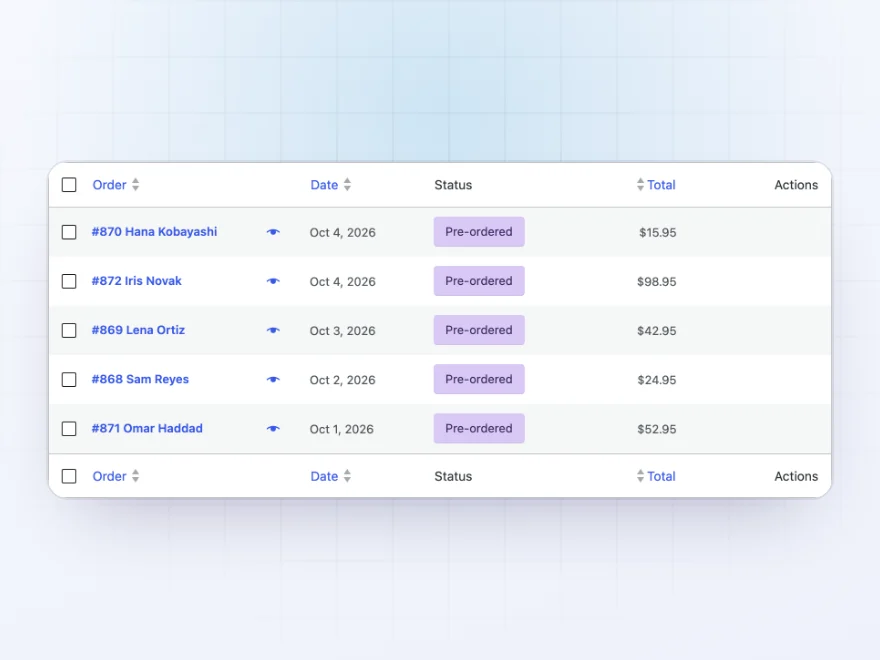Check the row for #872 Iris Novak

[x=69, y=281]
